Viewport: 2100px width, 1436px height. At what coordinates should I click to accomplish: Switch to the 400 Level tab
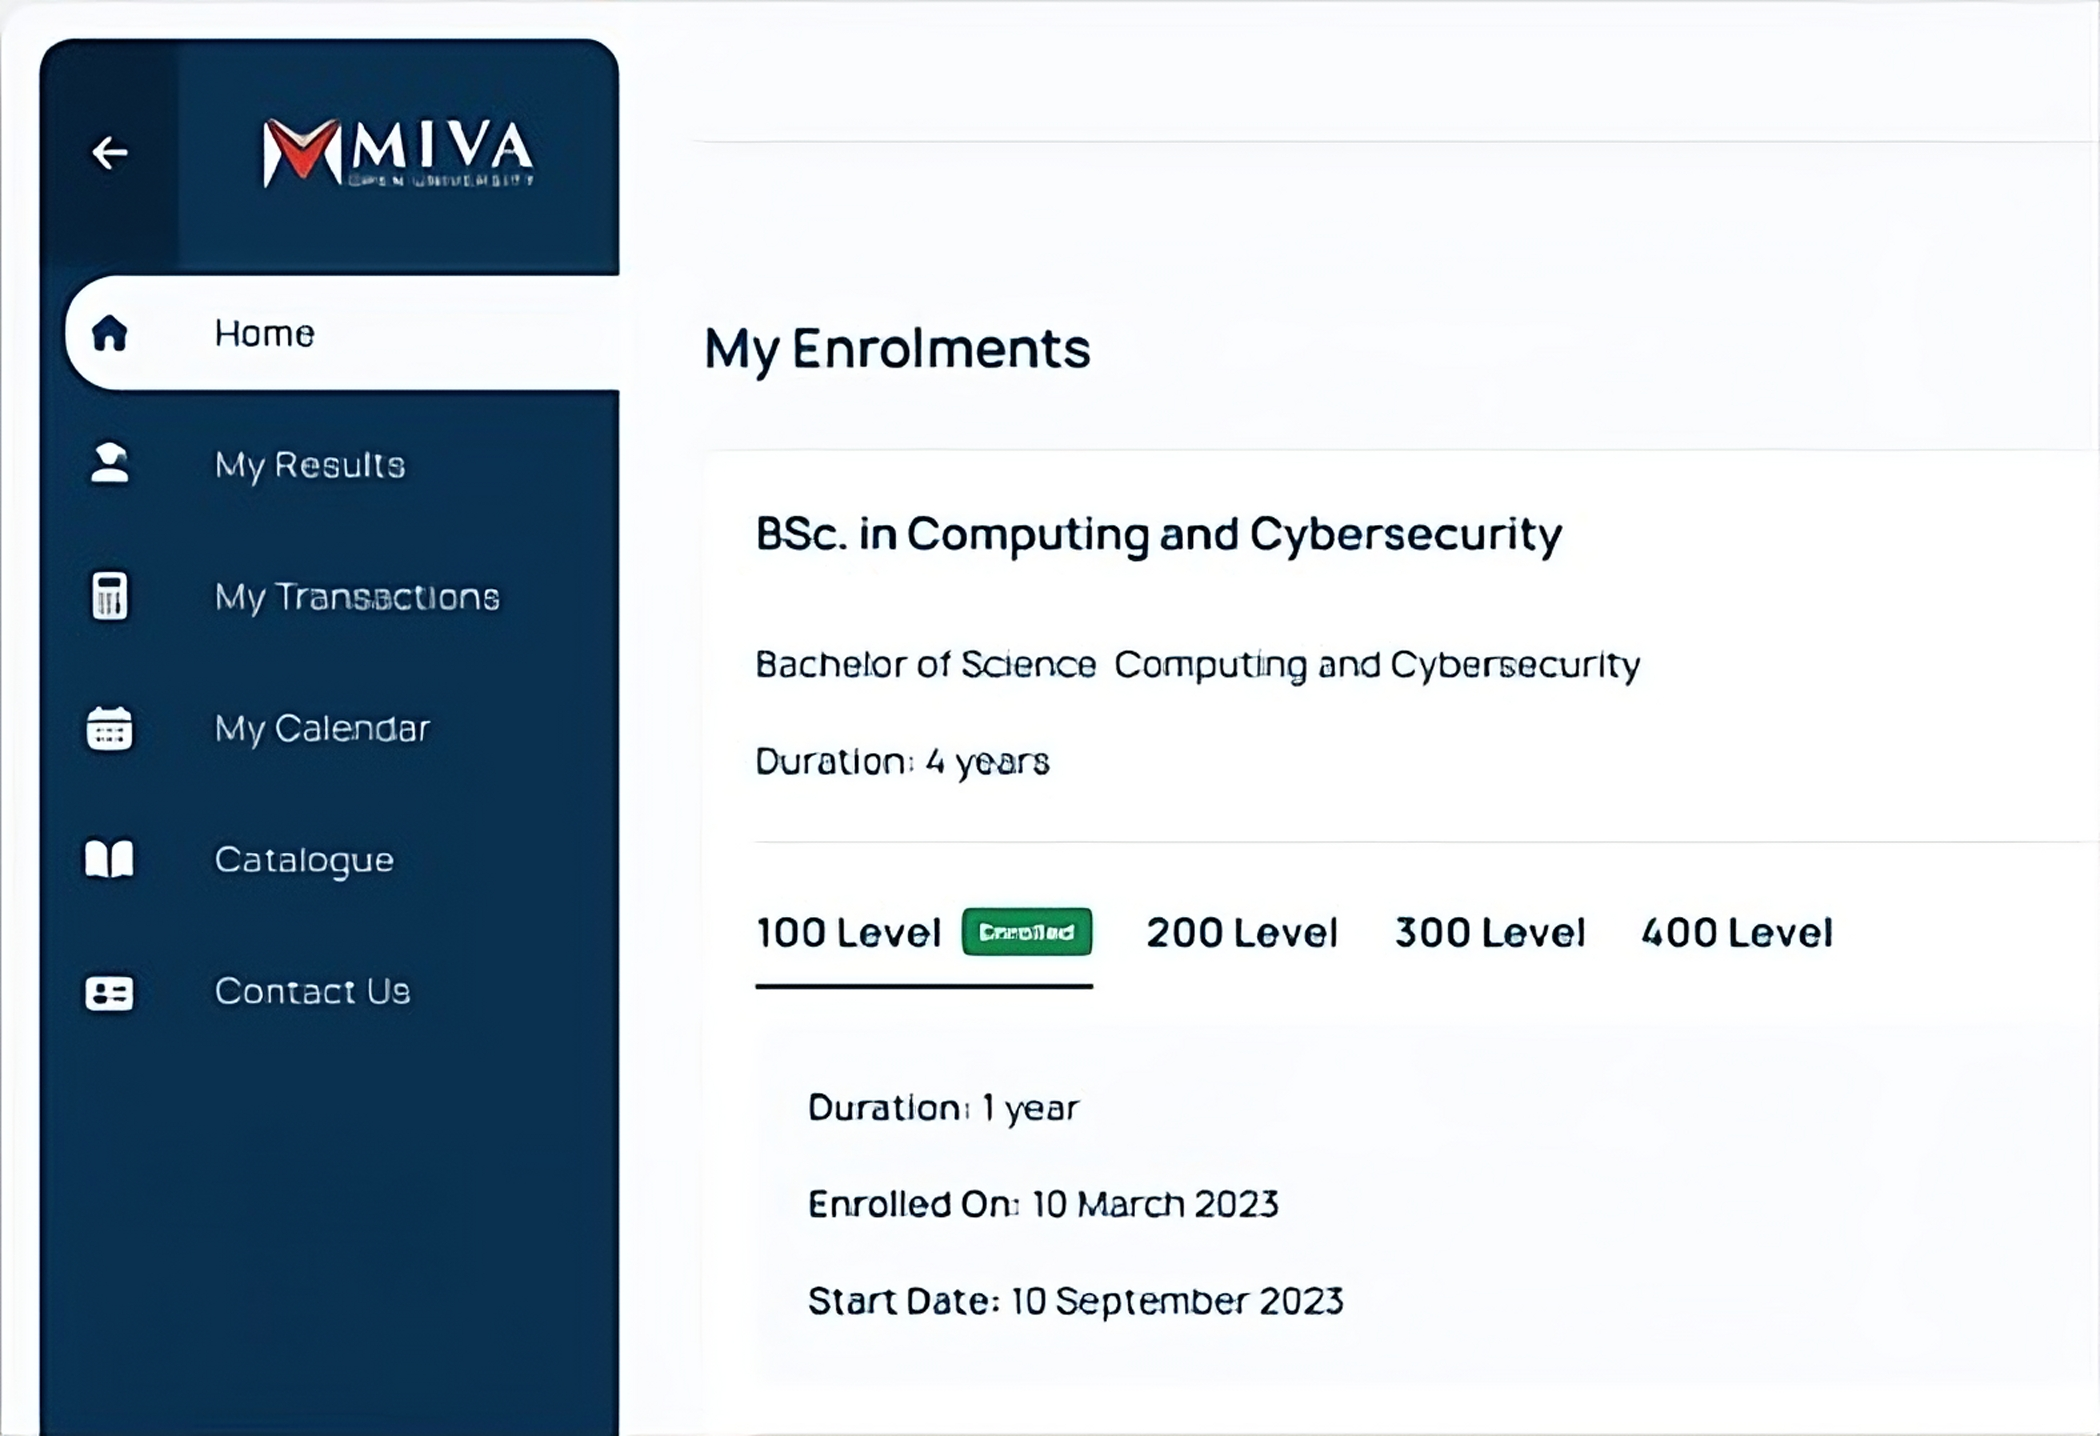pyautogui.click(x=1736, y=933)
